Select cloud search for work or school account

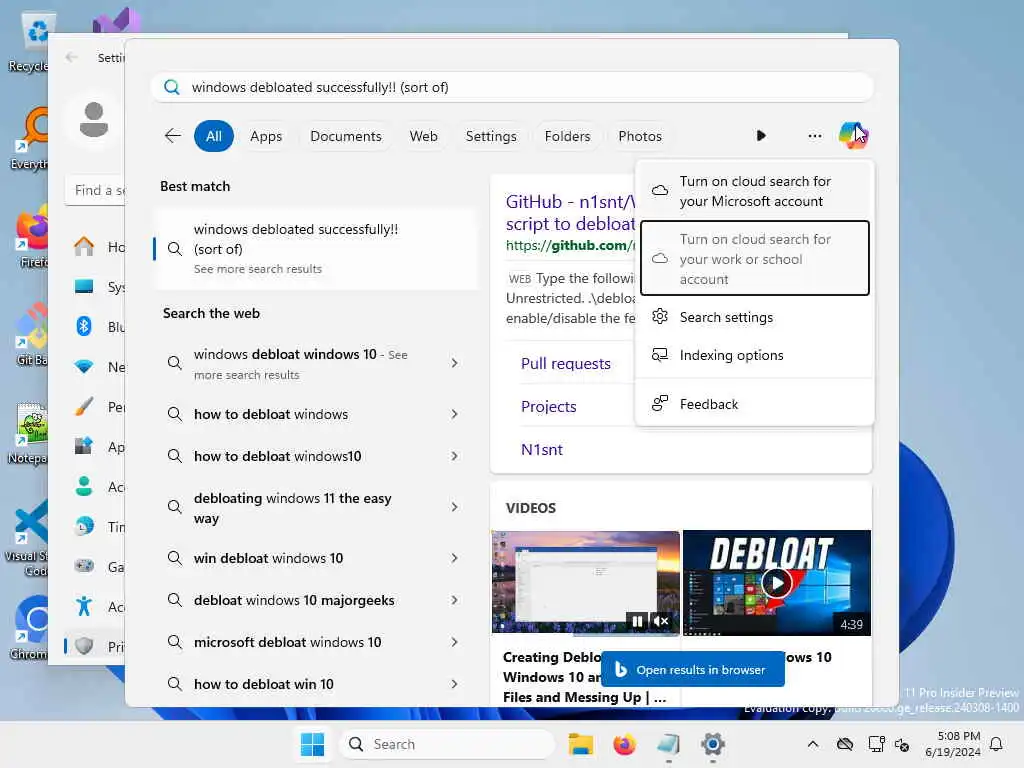[x=754, y=259]
